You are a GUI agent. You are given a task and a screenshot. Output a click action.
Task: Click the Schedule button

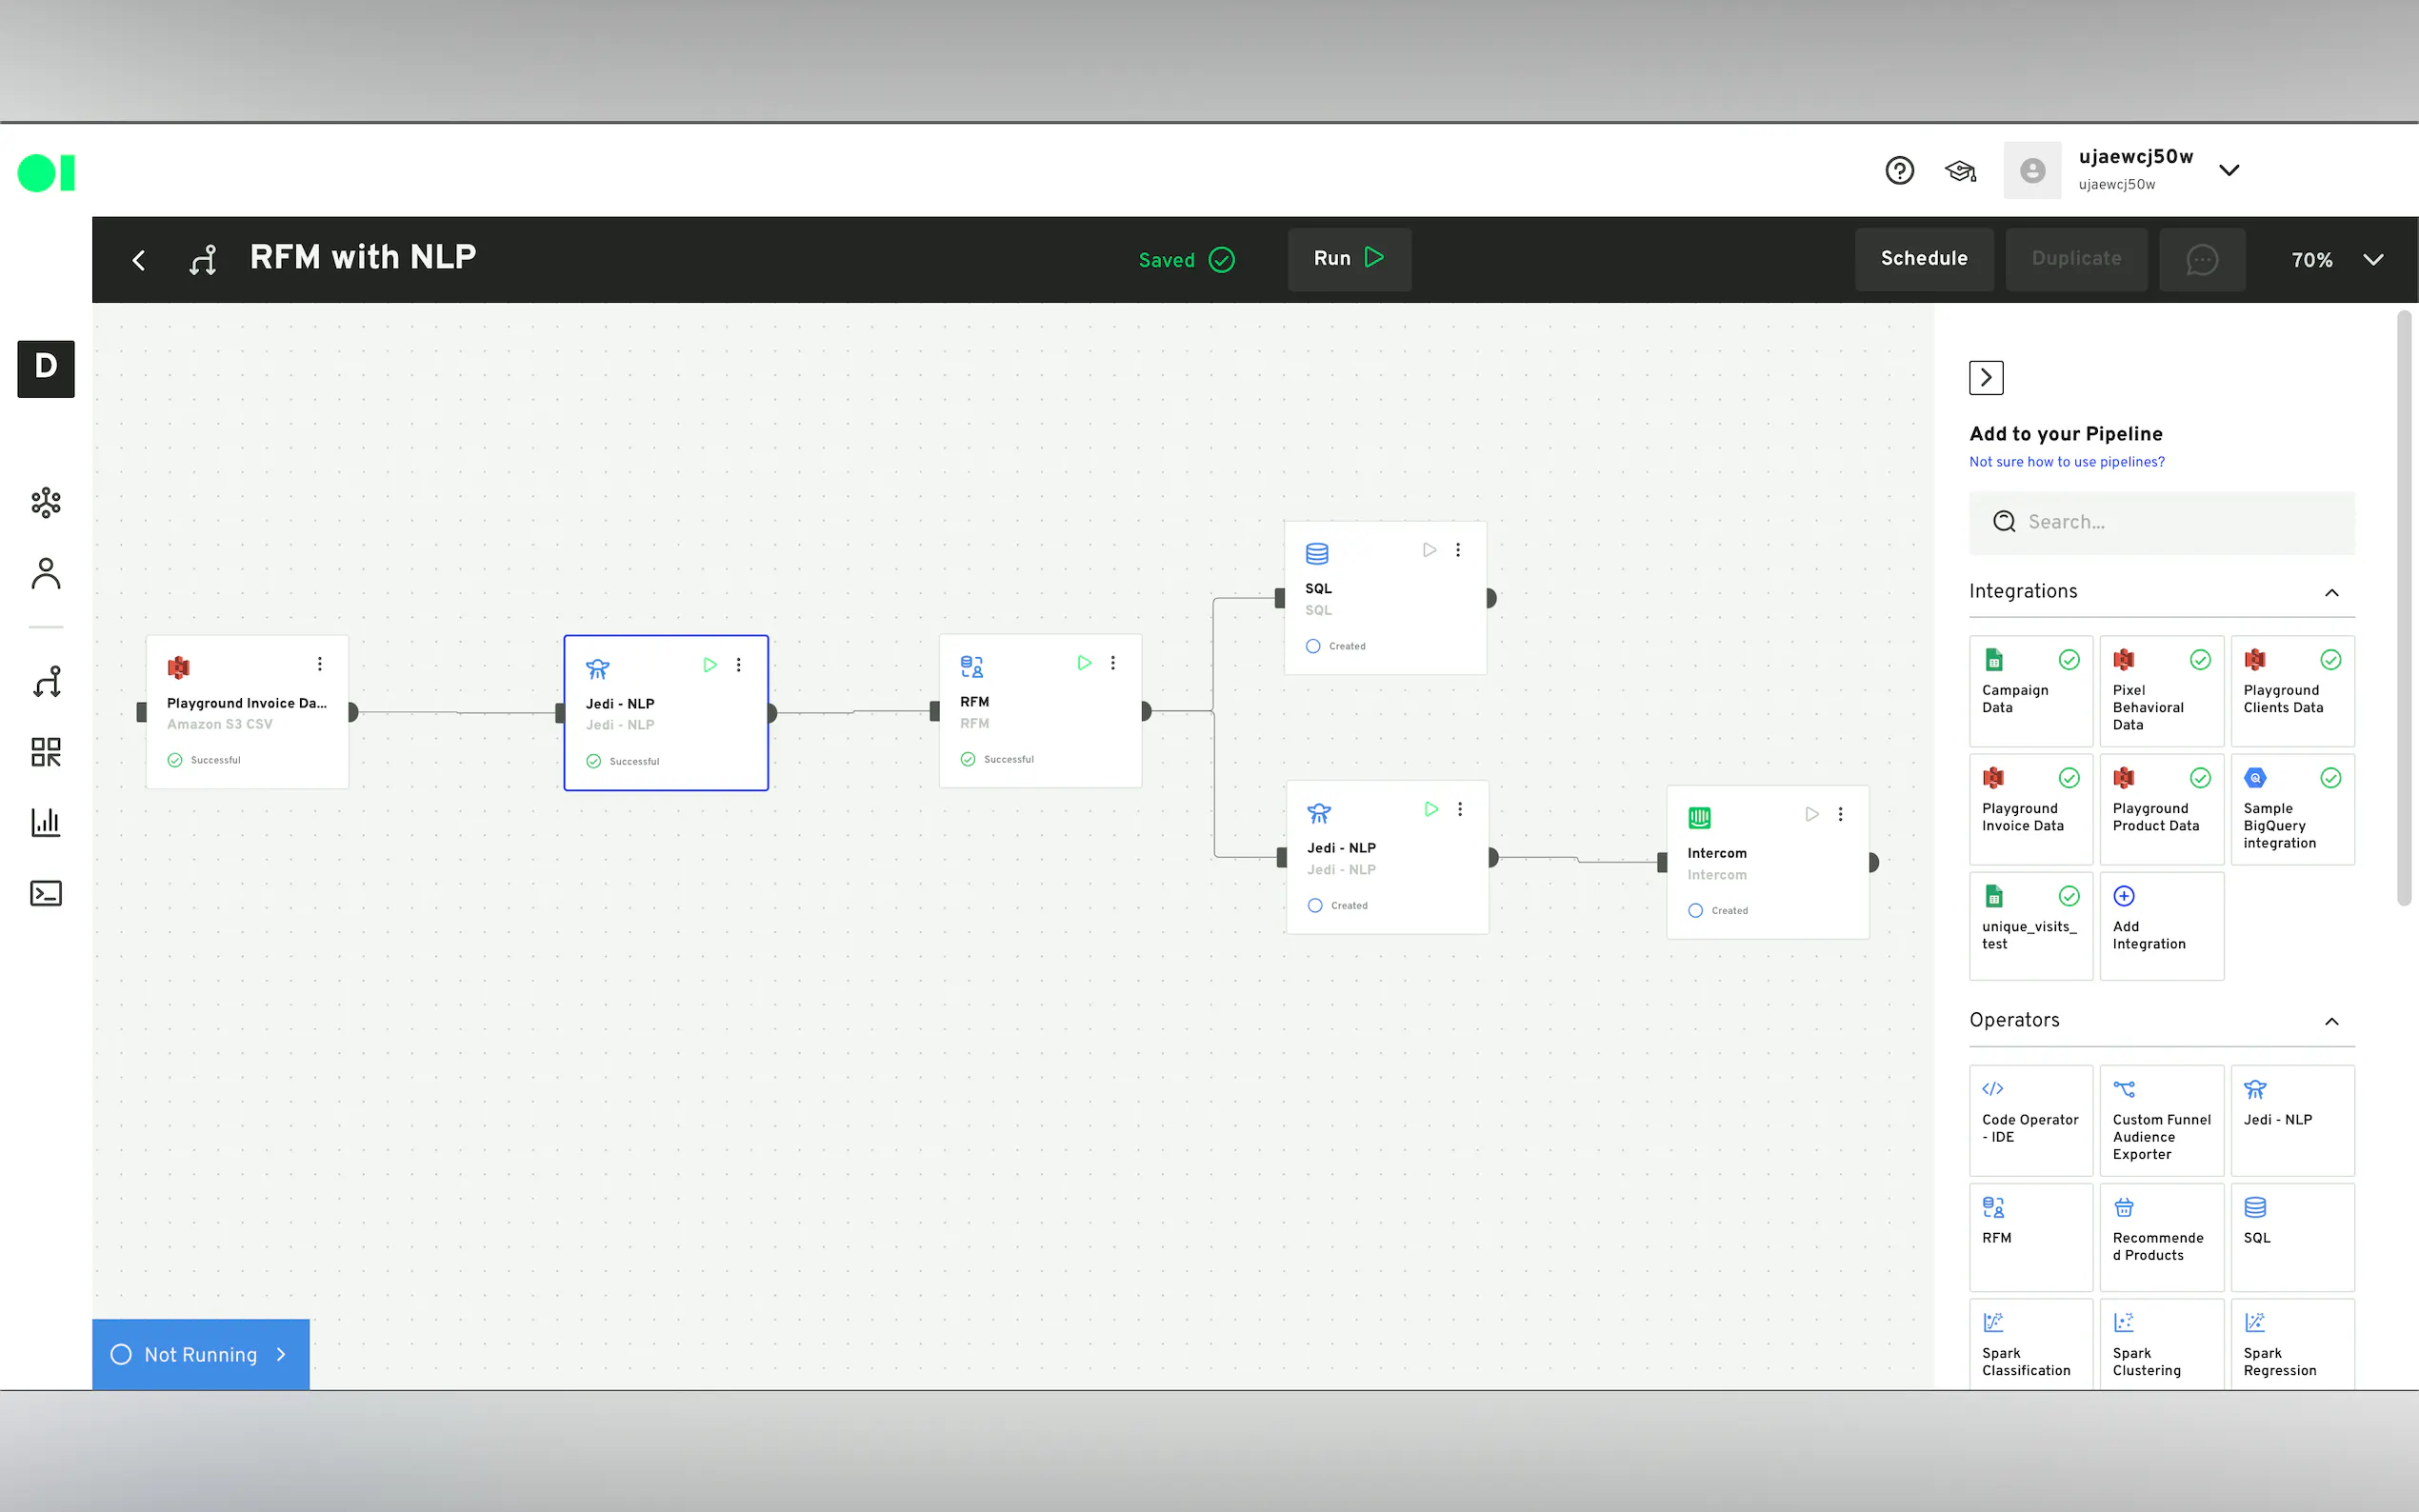[x=1923, y=259]
